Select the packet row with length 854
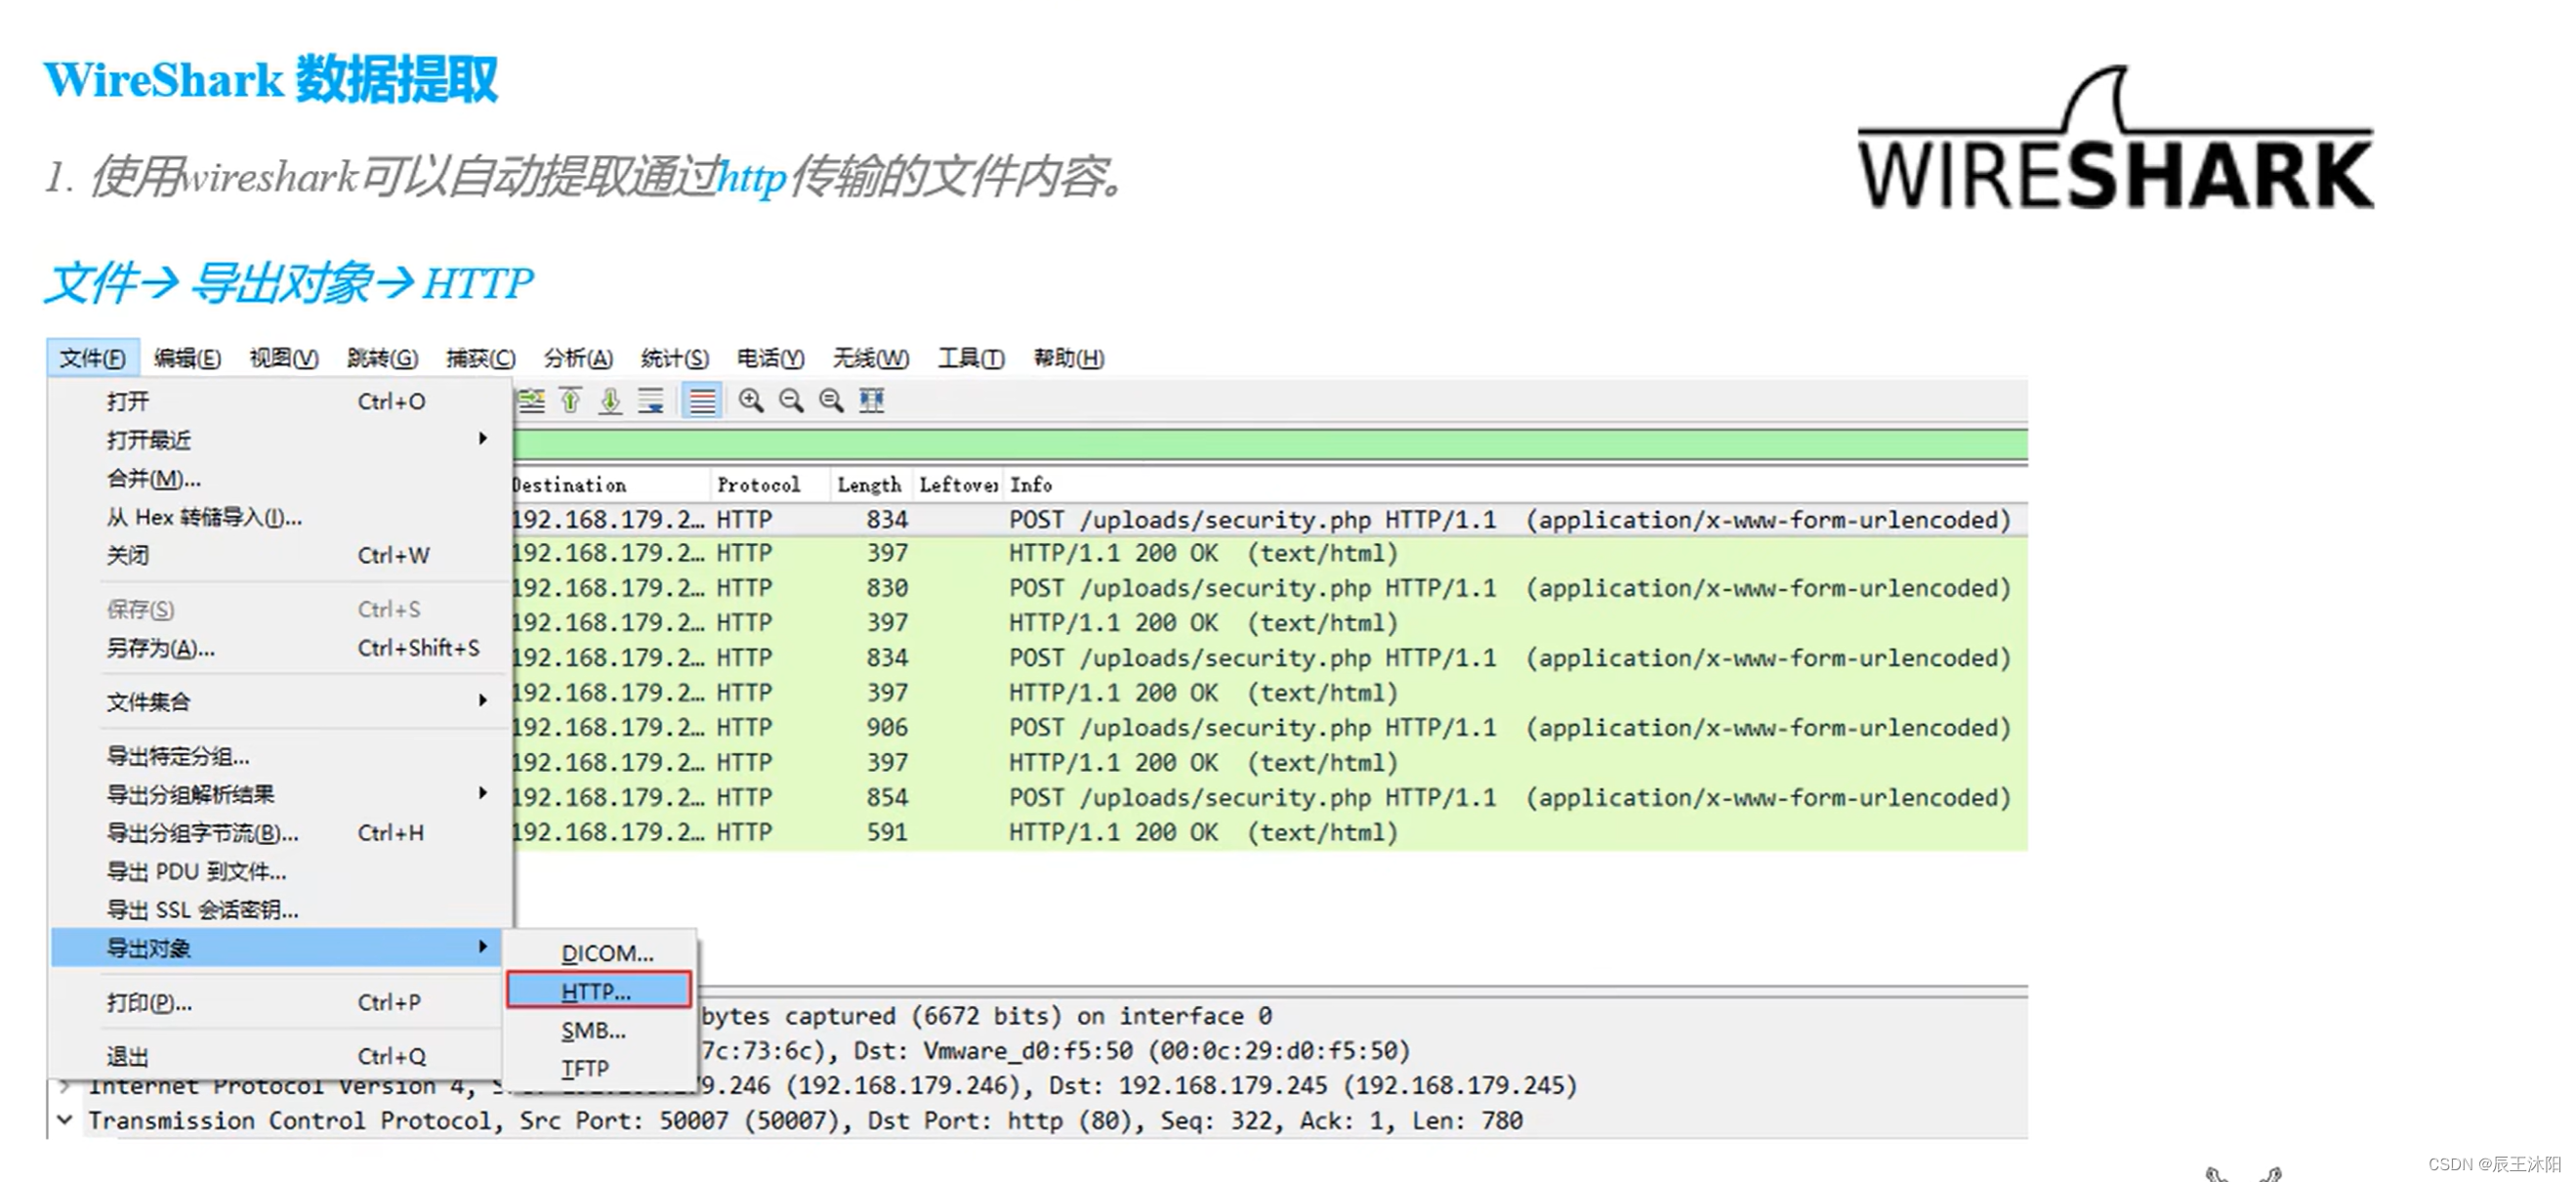 pos(1270,798)
